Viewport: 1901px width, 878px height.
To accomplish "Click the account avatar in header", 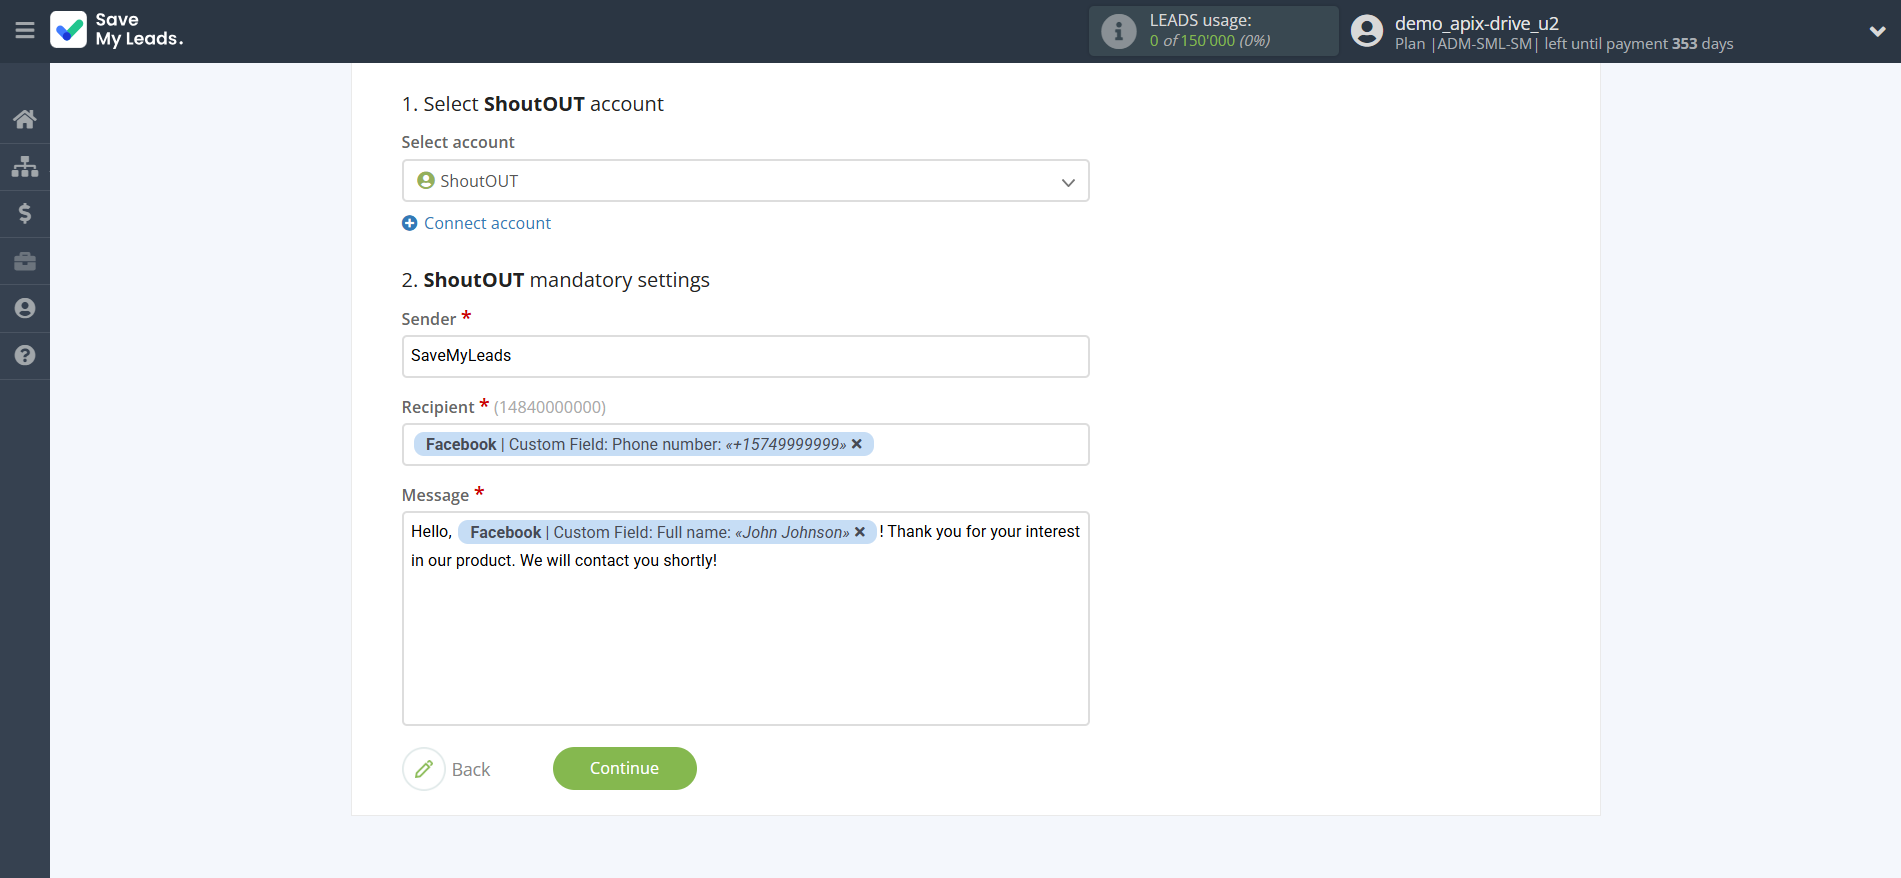I will 1366,31.
